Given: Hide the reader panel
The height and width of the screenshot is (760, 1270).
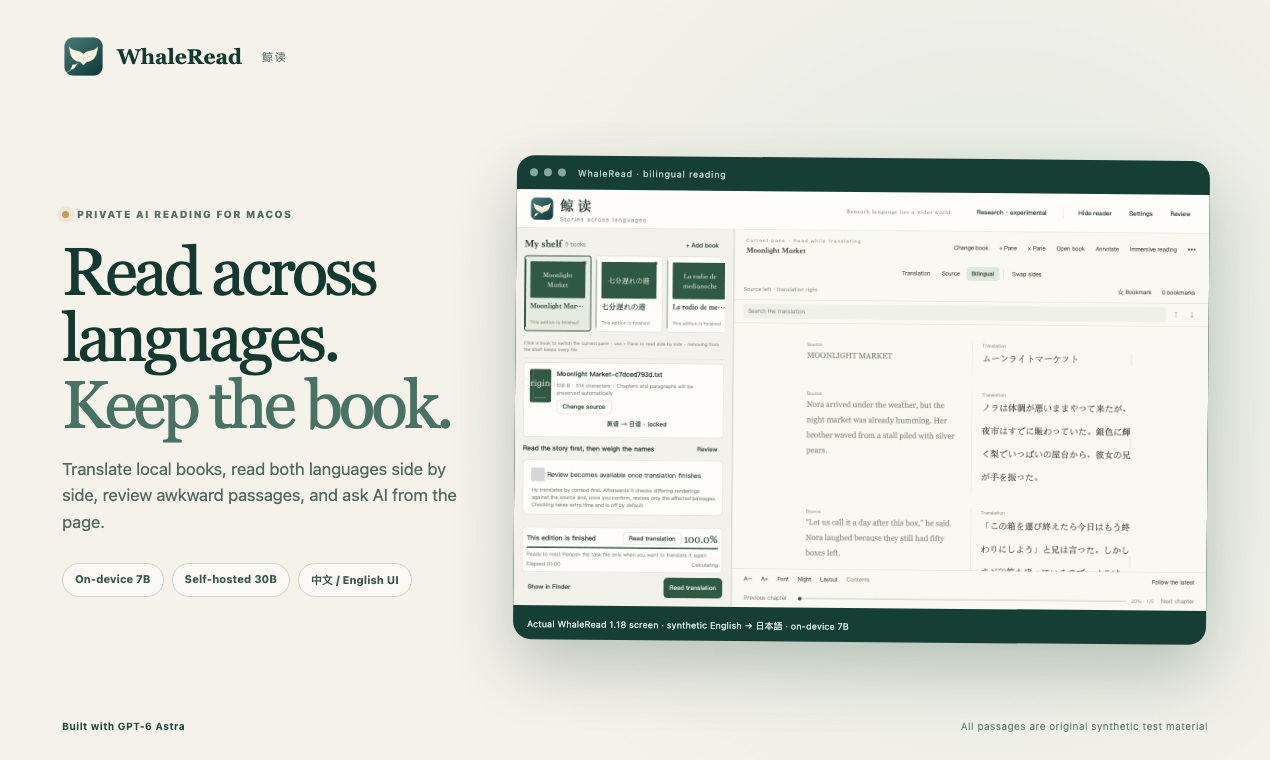Looking at the screenshot, I should tap(1094, 213).
